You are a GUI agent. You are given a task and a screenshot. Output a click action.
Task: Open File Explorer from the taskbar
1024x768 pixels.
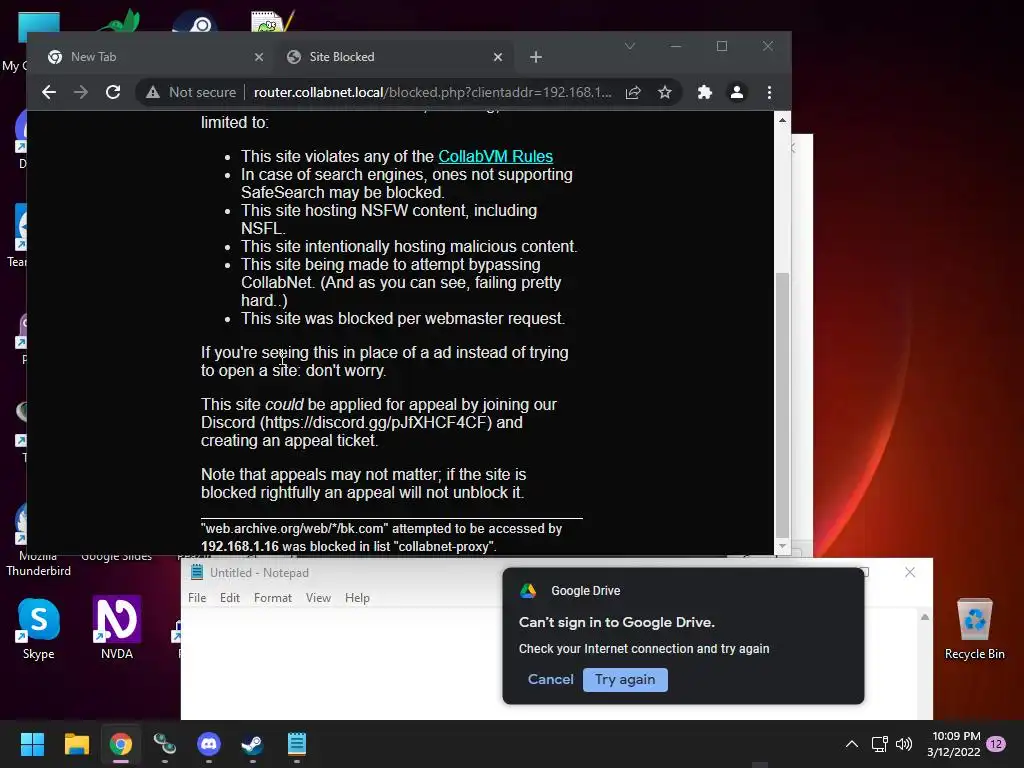pos(76,744)
